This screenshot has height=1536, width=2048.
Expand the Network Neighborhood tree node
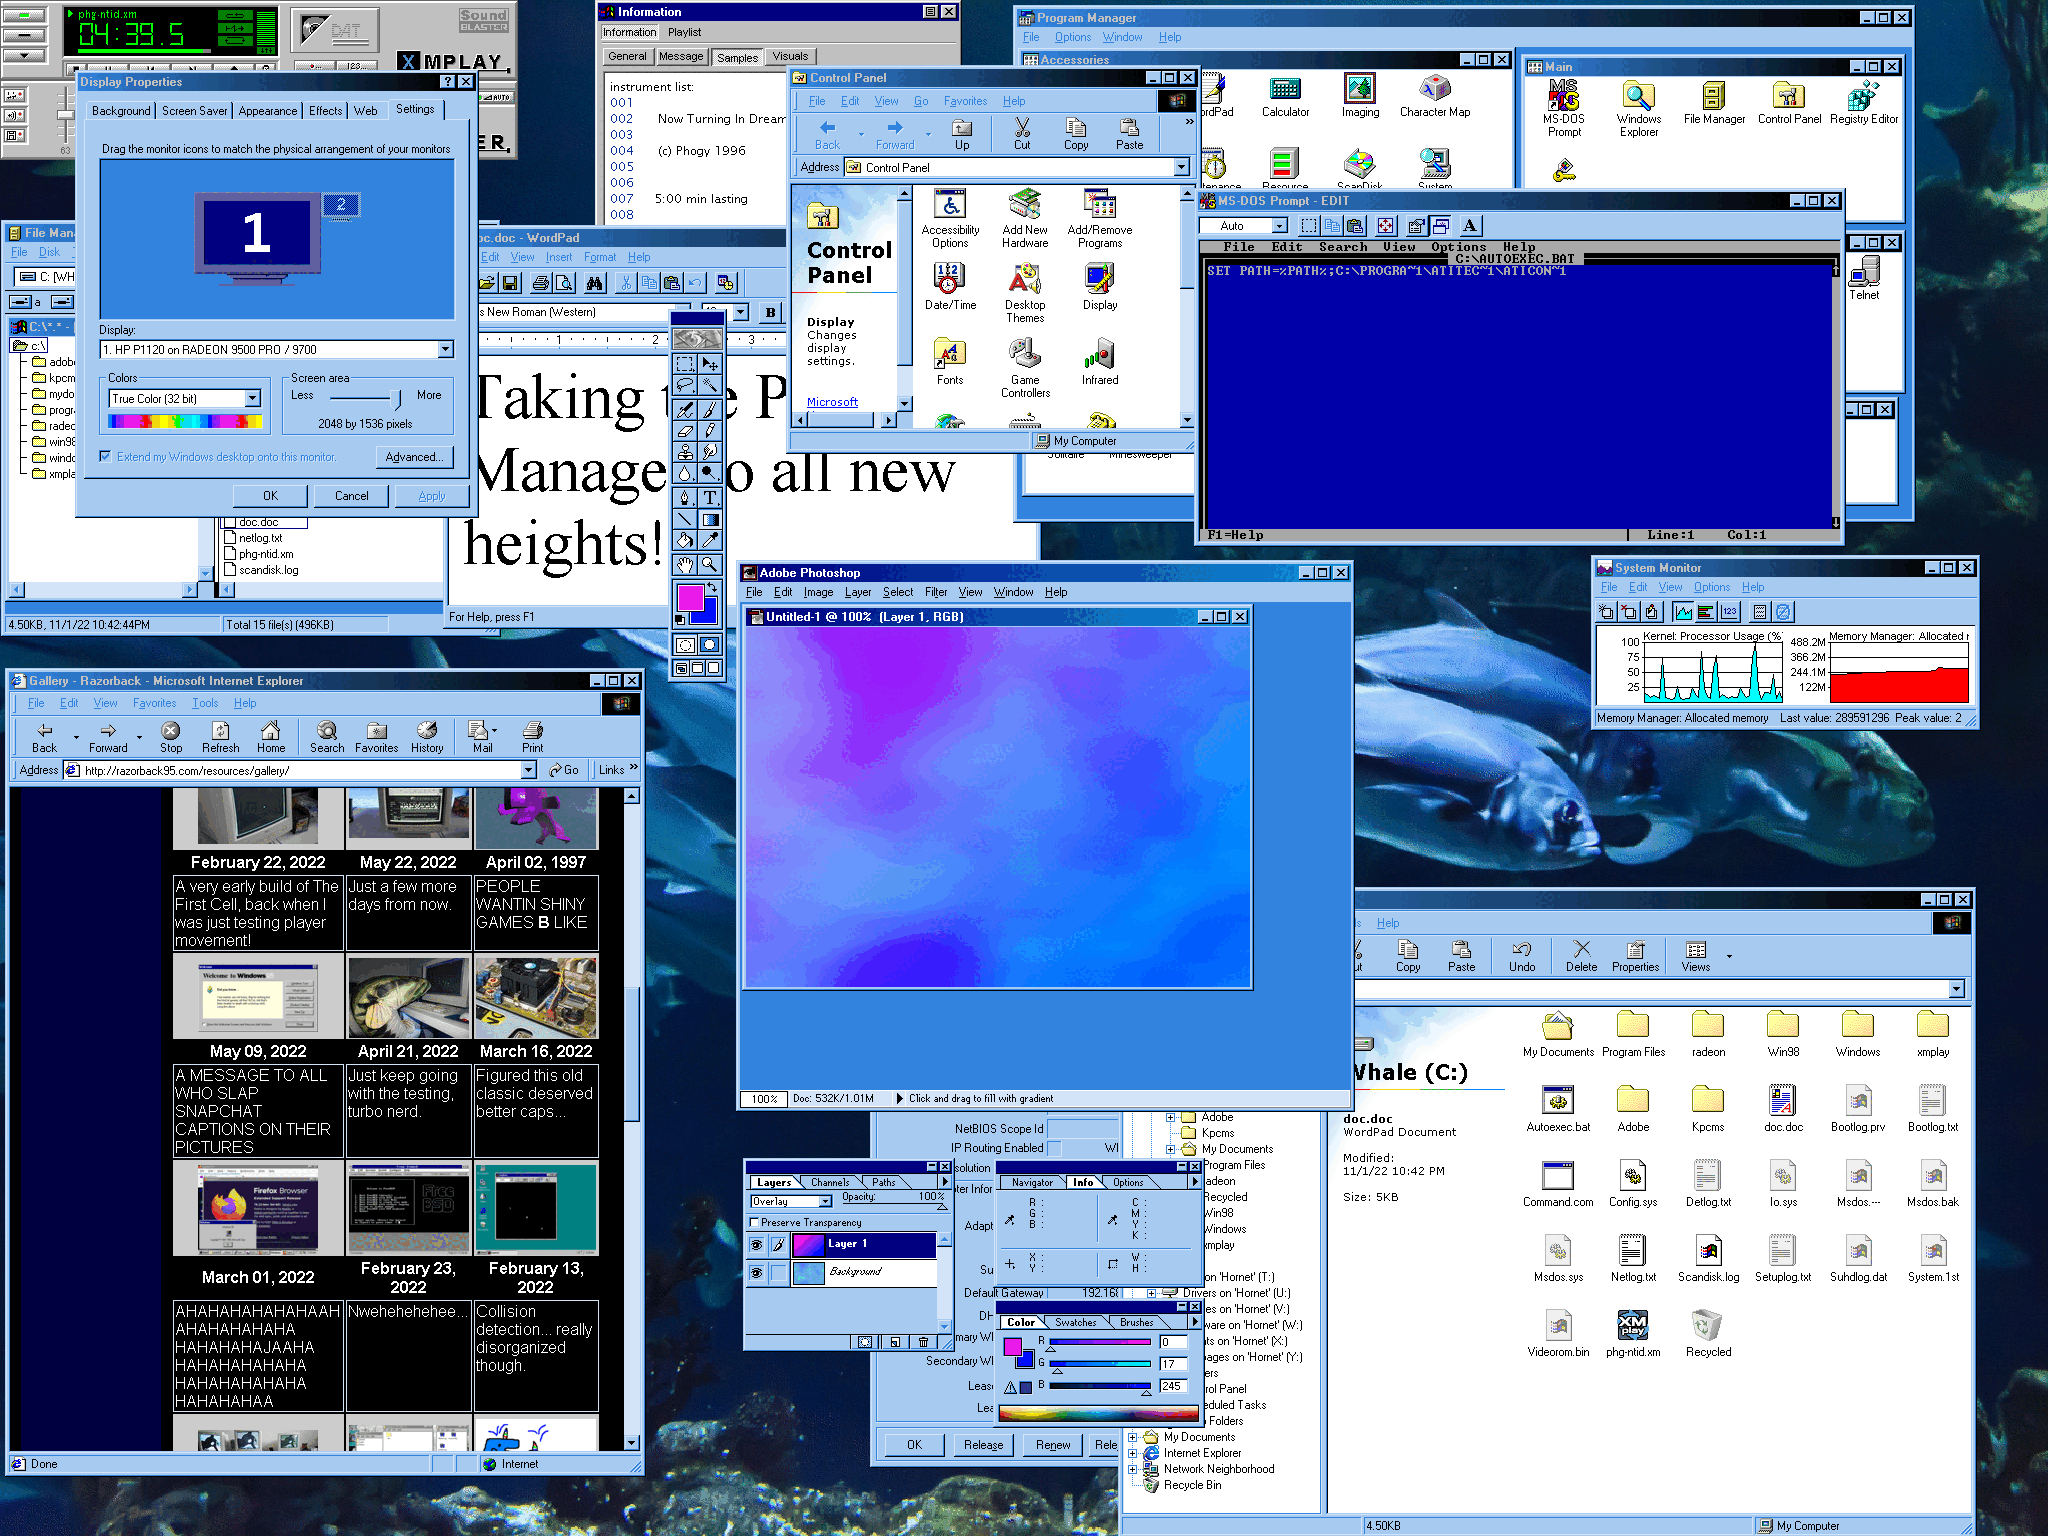tap(1133, 1469)
